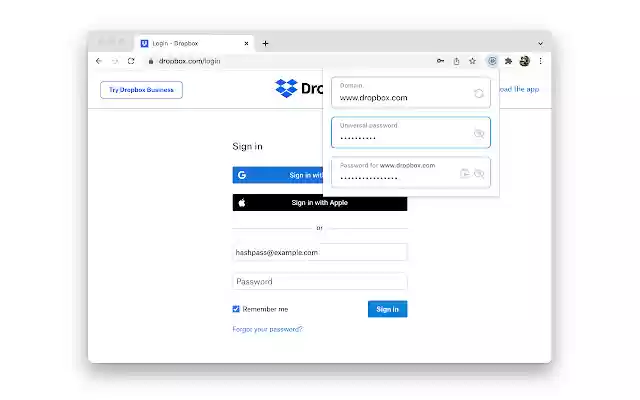
Task: Toggle visibility of the Universal password
Action: [x=479, y=133]
